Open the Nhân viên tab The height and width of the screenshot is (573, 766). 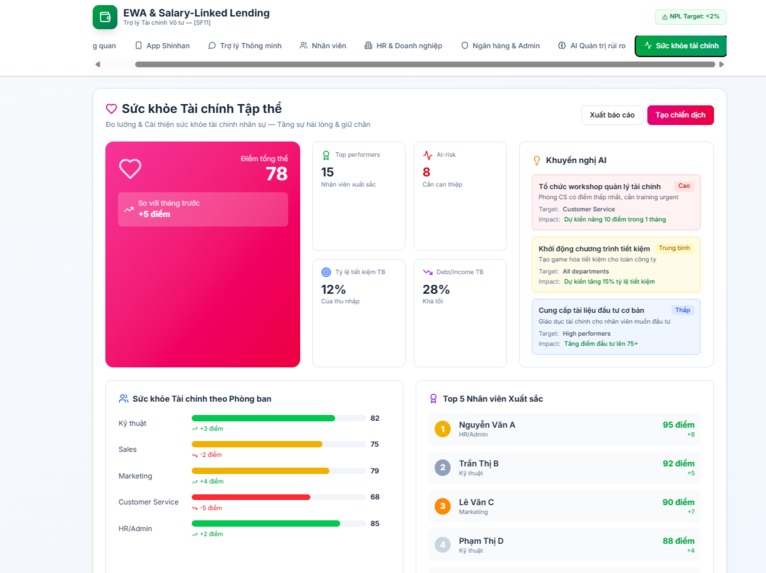coord(323,45)
